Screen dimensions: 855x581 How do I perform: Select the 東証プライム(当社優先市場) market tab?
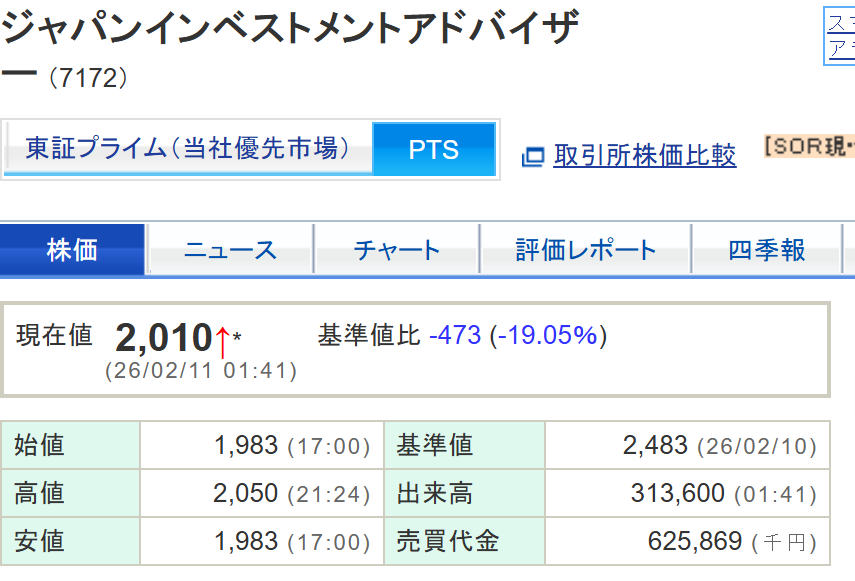(x=188, y=149)
